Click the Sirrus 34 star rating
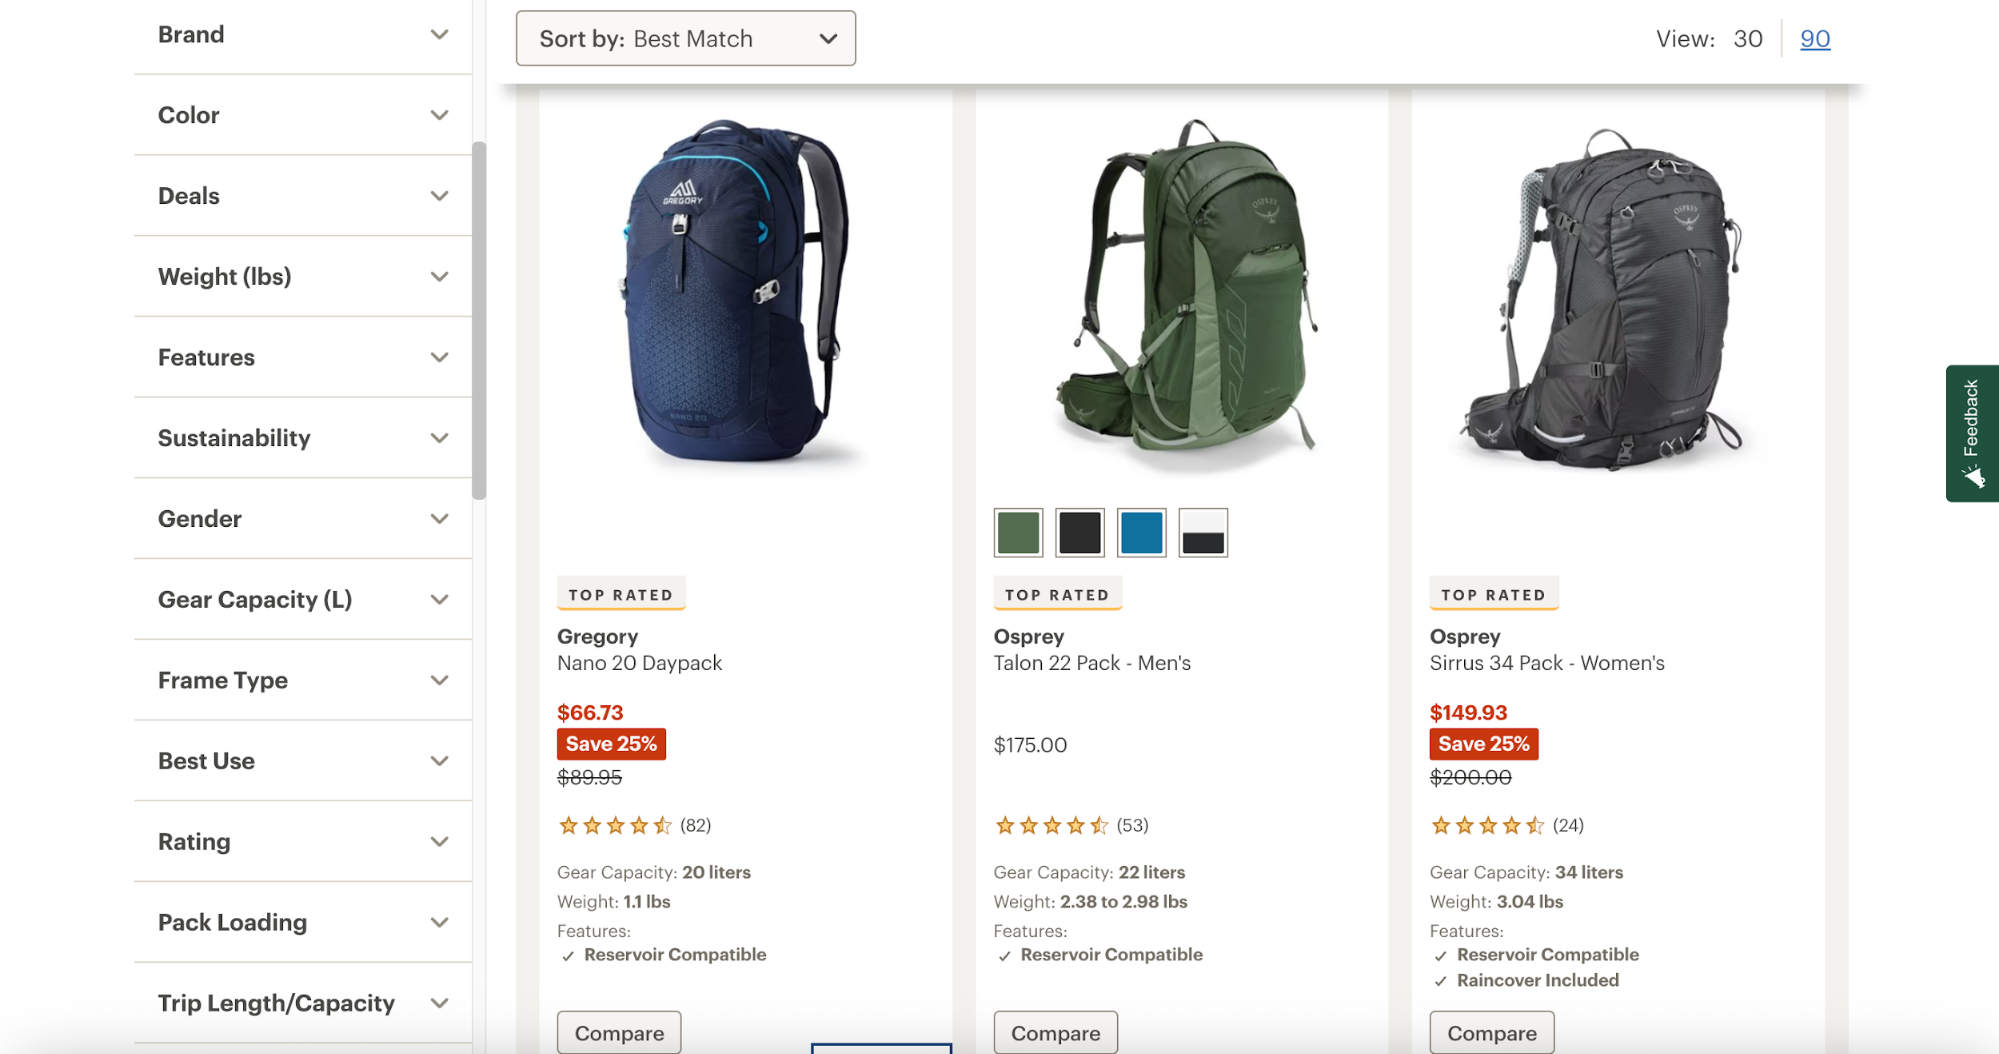 point(1487,826)
